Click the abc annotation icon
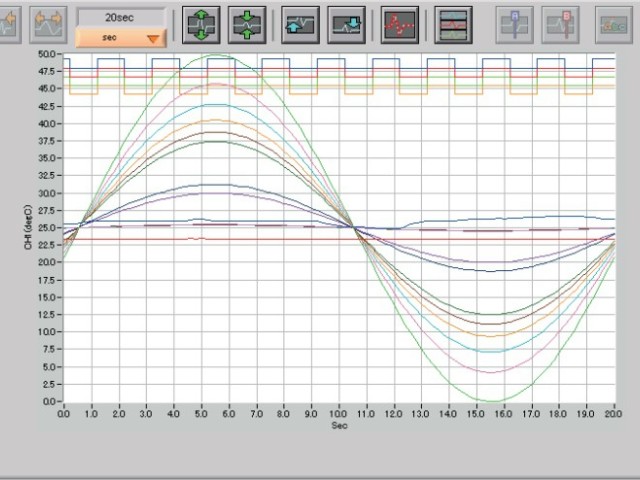The height and width of the screenshot is (480, 640). point(613,24)
